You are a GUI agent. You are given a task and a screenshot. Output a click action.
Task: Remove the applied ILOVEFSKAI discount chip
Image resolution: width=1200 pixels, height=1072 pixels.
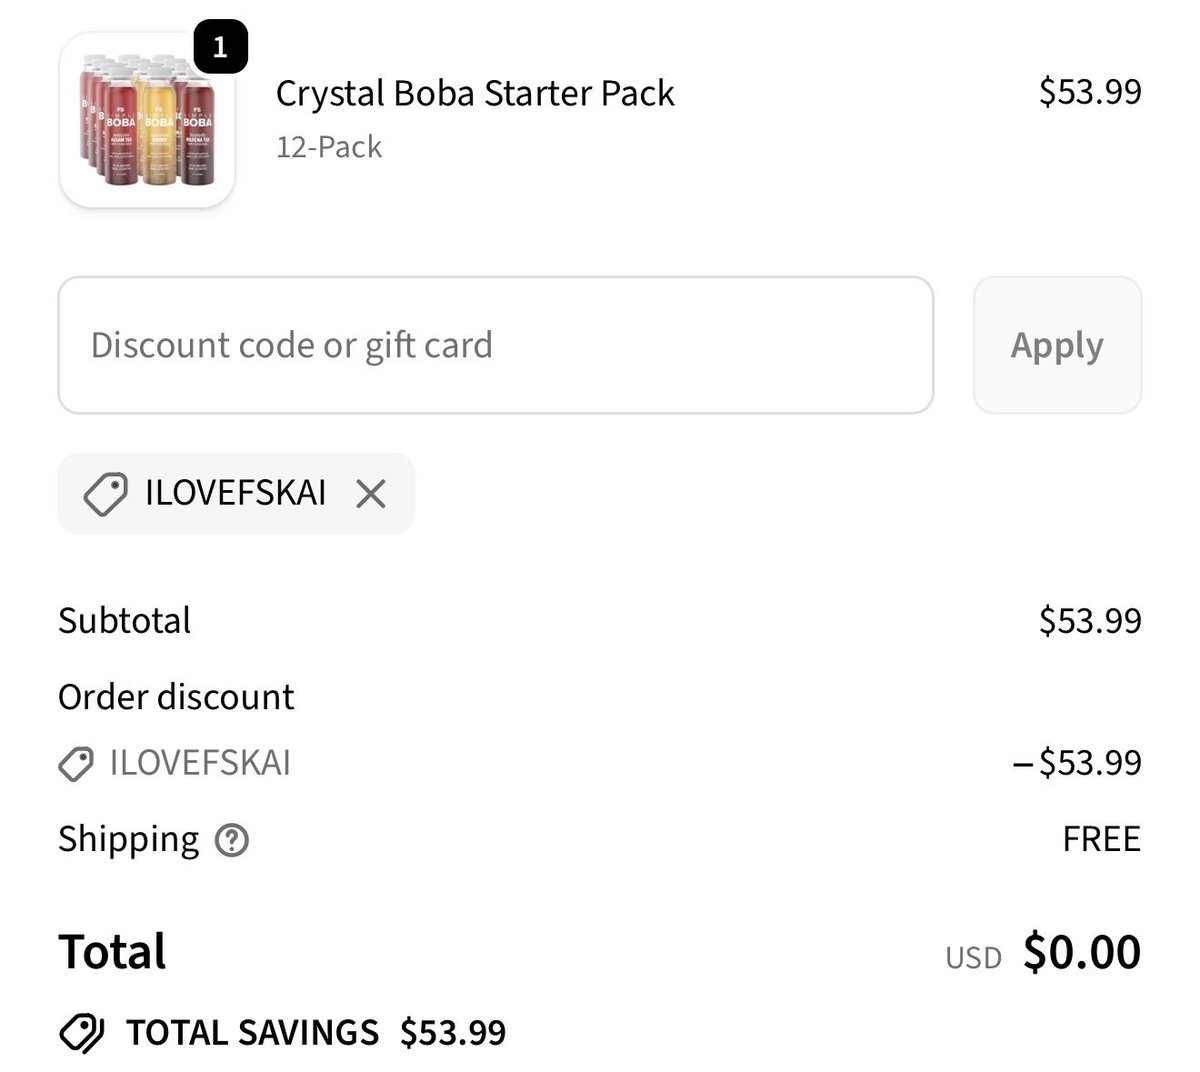click(x=371, y=493)
